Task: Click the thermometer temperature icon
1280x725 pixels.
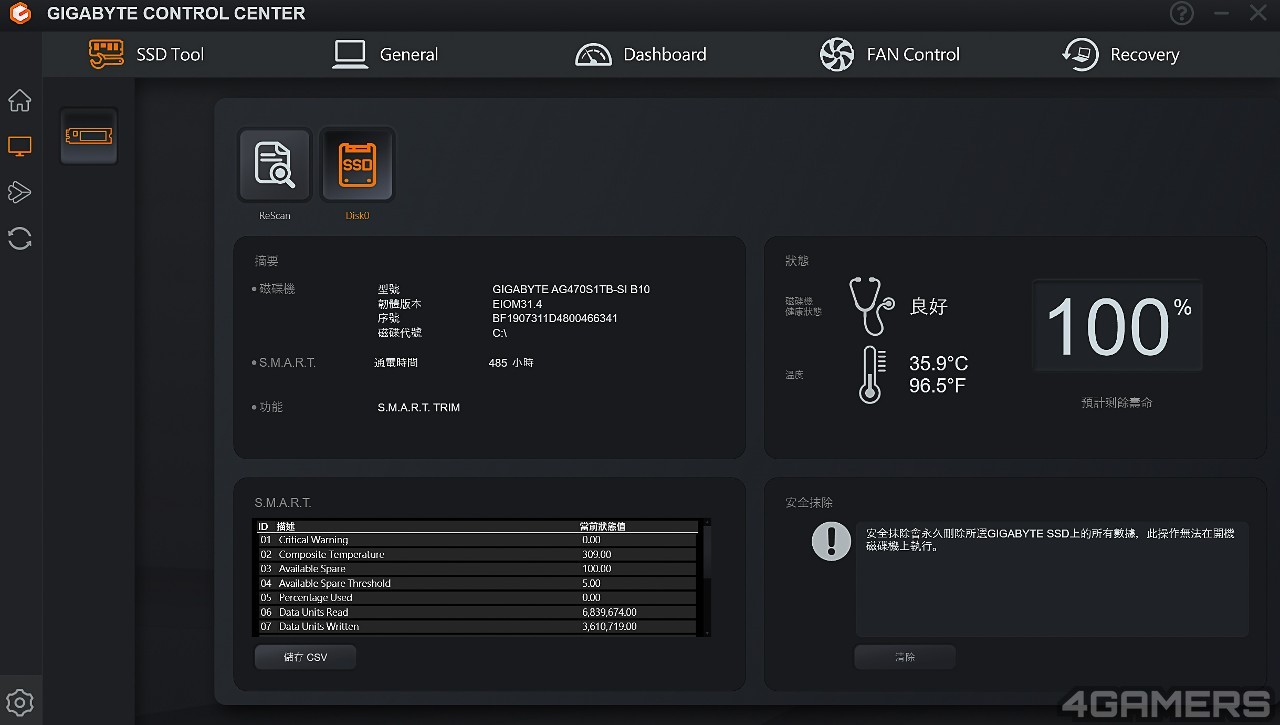Action: point(871,374)
